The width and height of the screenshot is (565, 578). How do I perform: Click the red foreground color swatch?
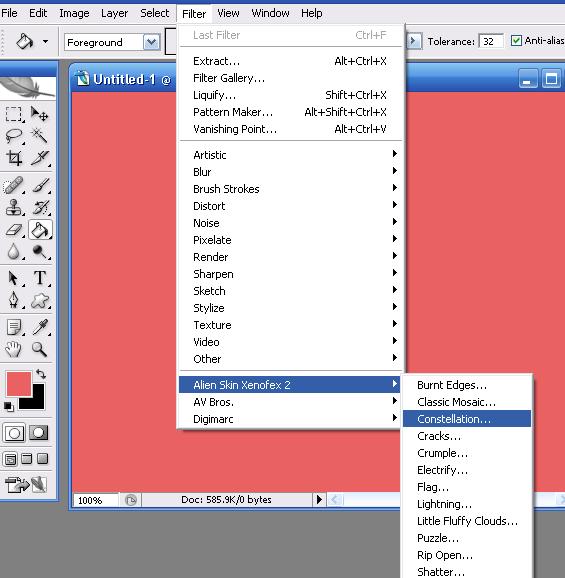point(19,384)
